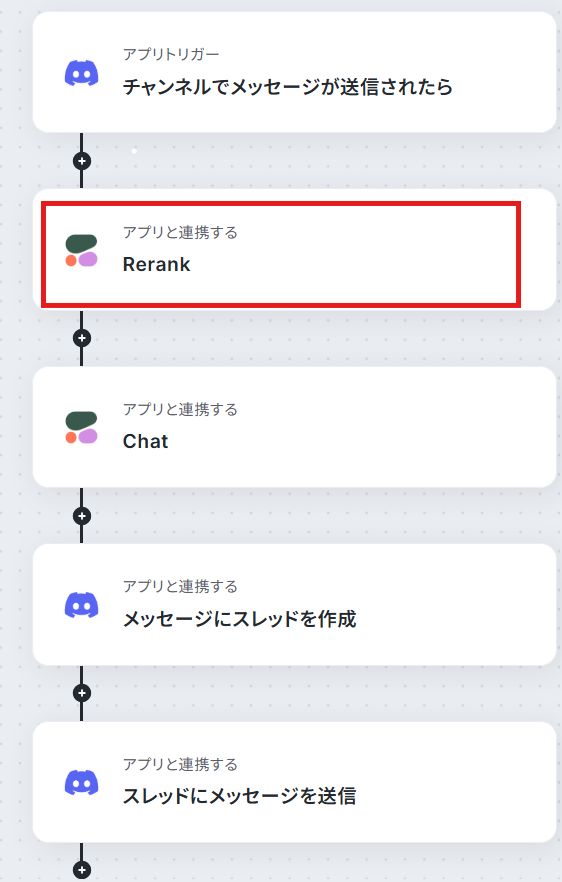Image resolution: width=562 pixels, height=882 pixels.
Task: Add a step below the trigger card via plus
Action: (x=82, y=161)
